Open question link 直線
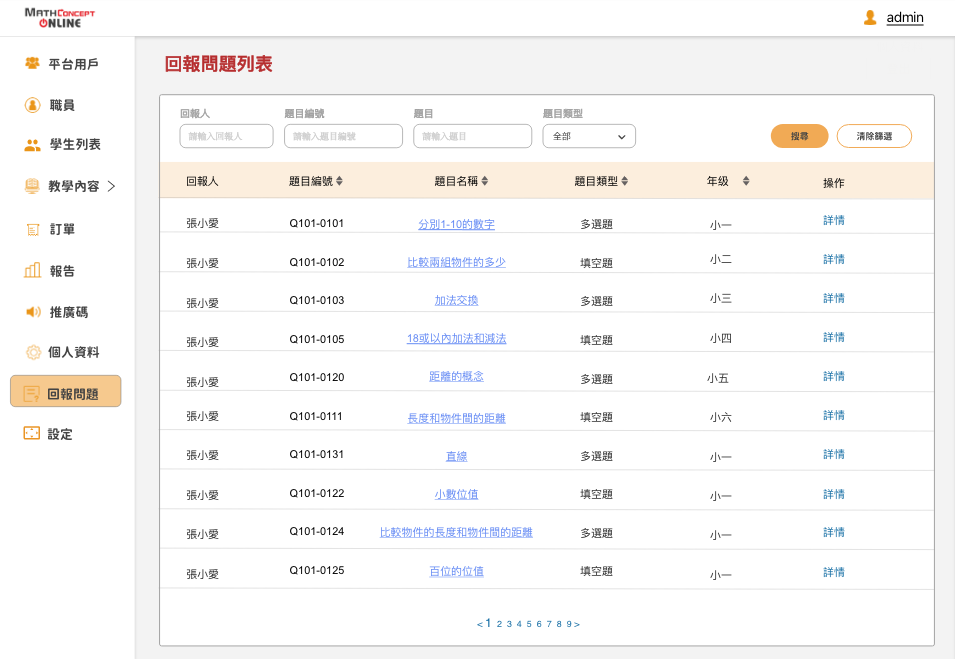This screenshot has height=659, width=955. (456, 456)
